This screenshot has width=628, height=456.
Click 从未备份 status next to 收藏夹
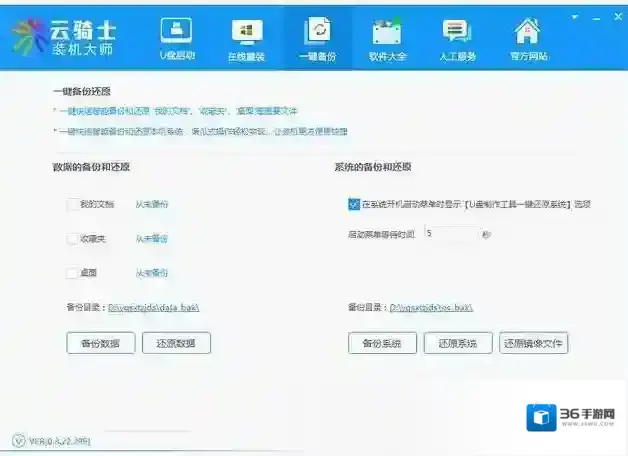(152, 239)
